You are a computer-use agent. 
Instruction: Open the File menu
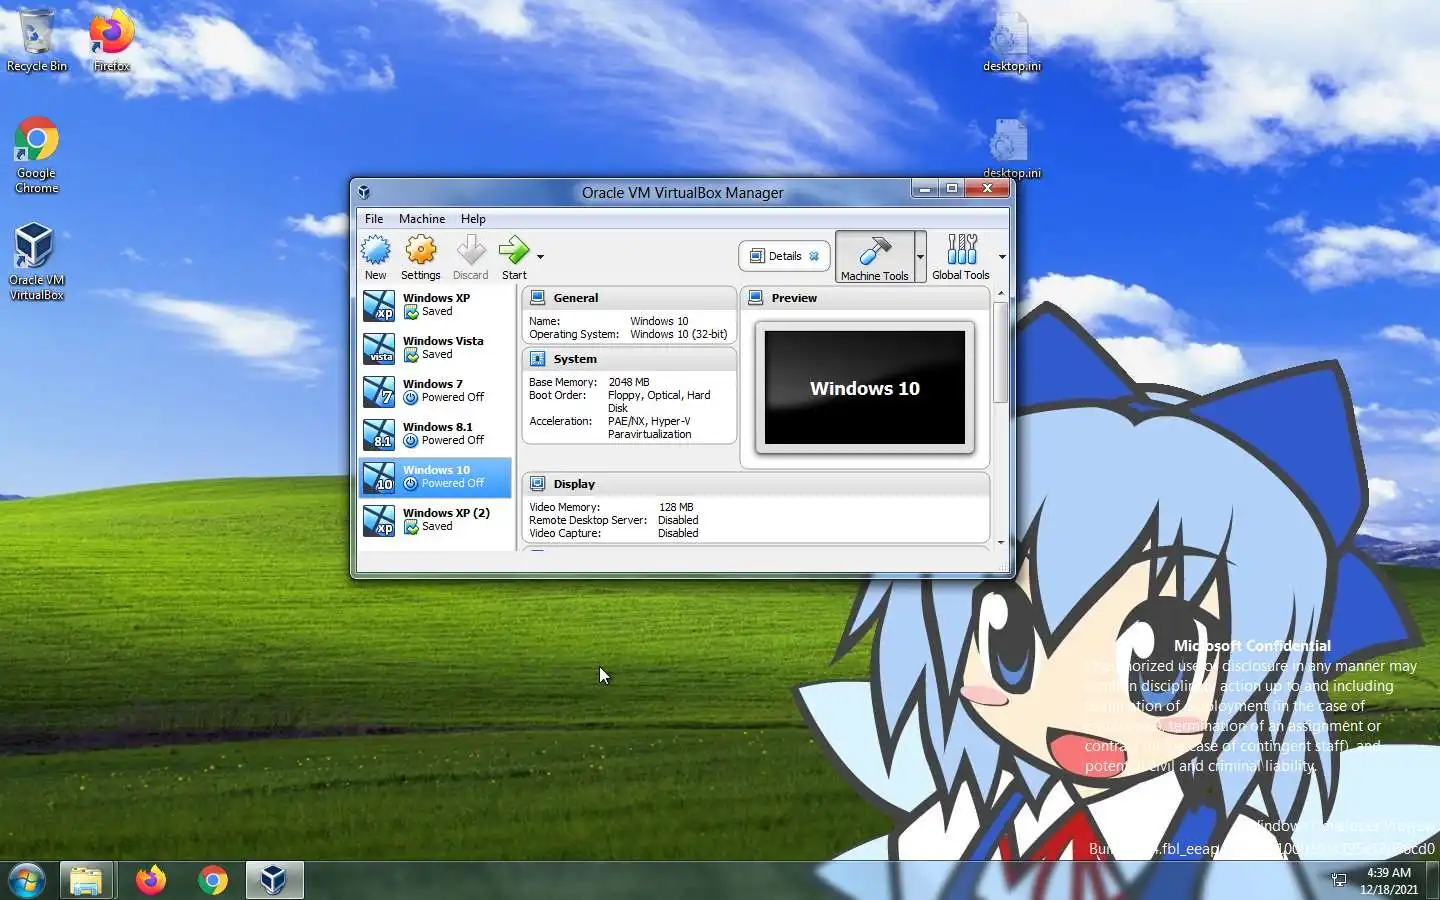[374, 219]
